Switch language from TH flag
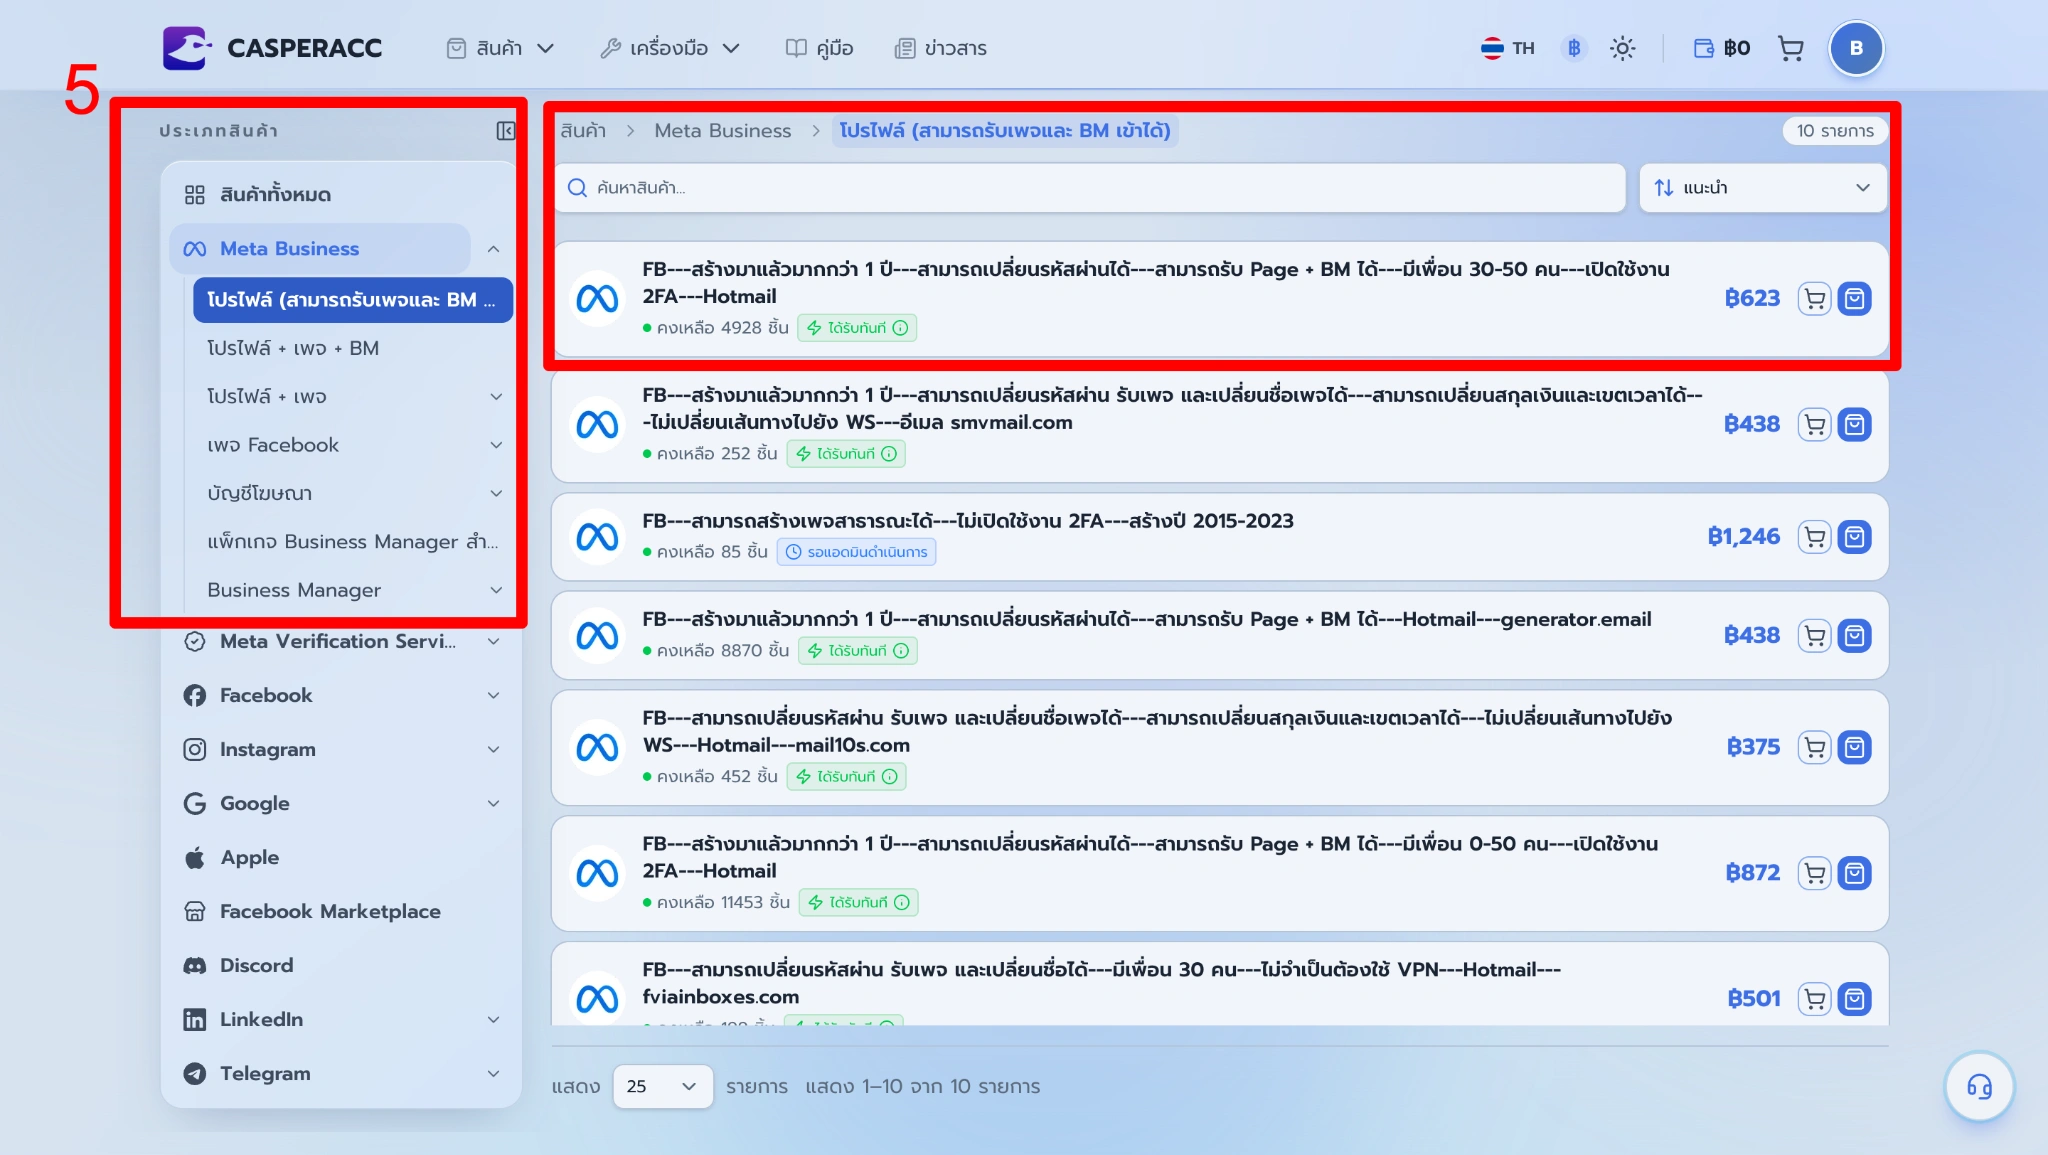2048x1155 pixels. coord(1507,48)
